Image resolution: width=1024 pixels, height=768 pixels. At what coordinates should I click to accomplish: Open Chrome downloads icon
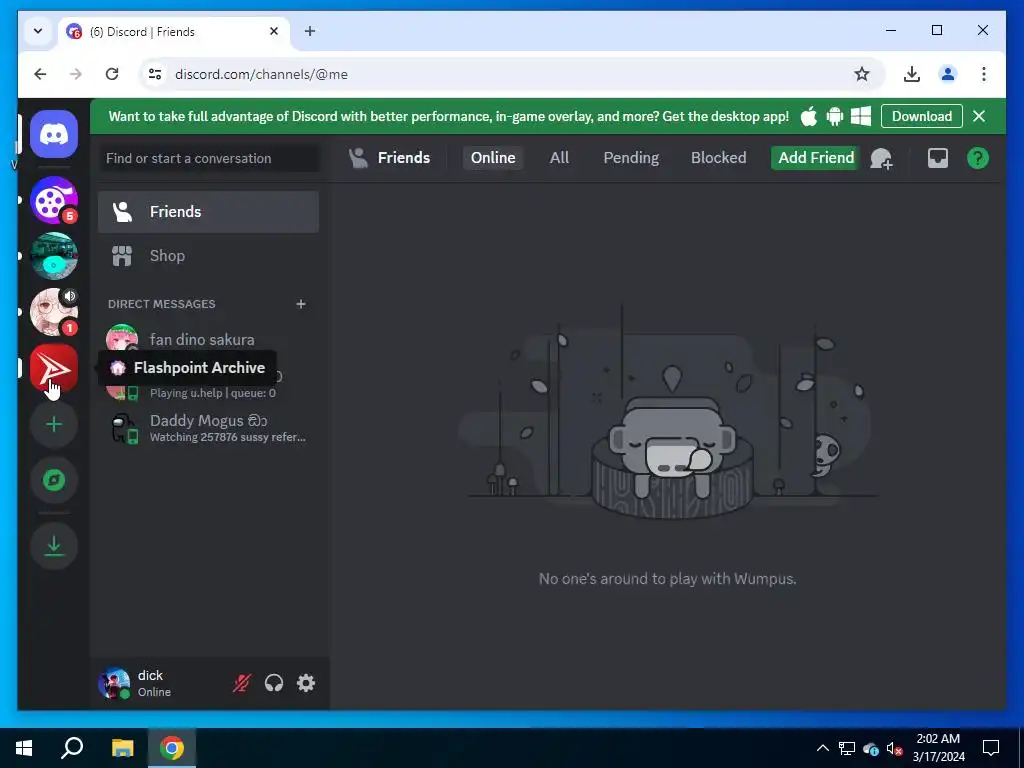[x=912, y=74]
